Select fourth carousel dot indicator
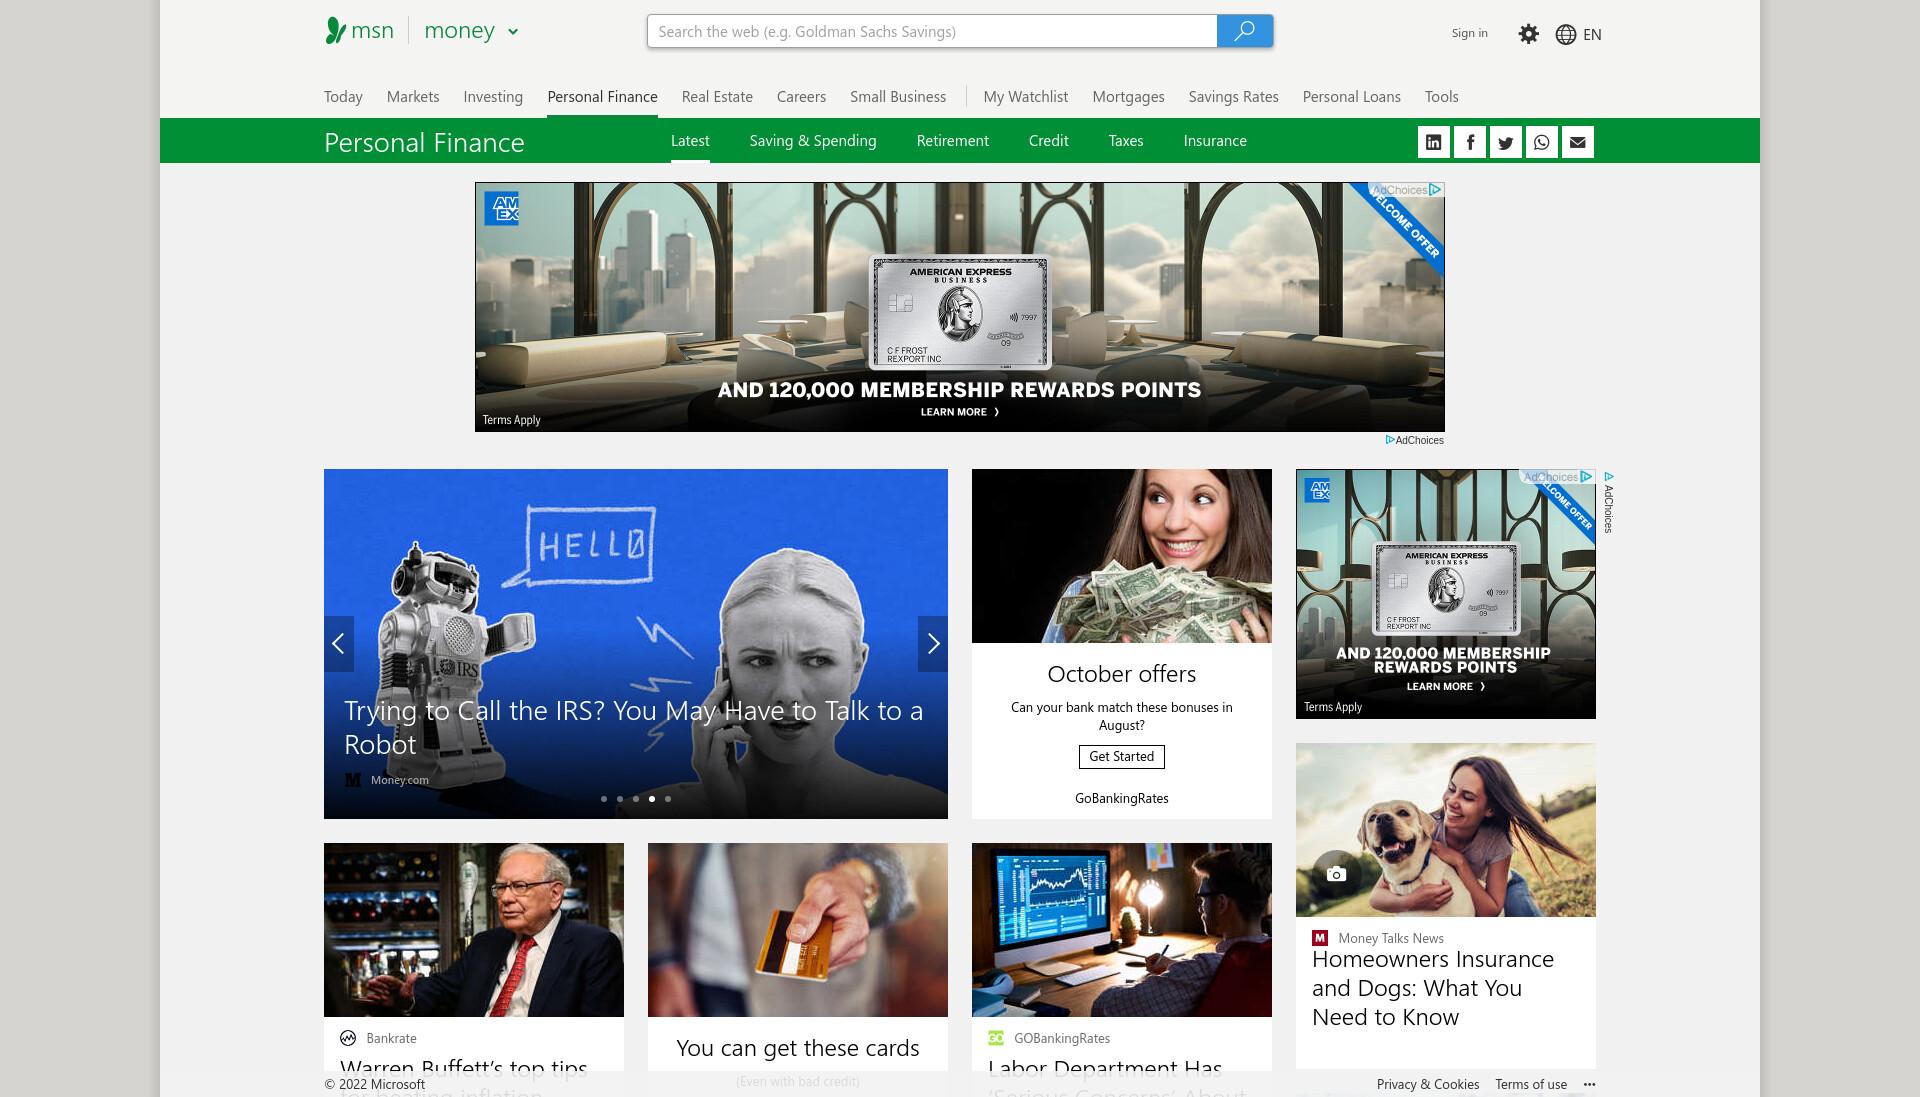Screen dimensions: 1920x1097 pyautogui.click(x=652, y=799)
